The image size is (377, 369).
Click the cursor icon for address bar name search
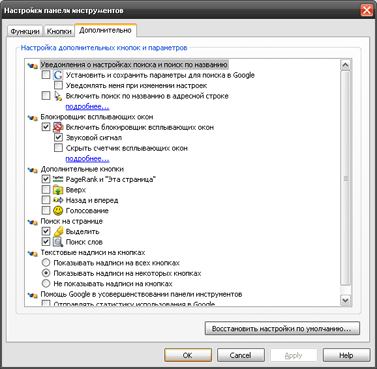pos(58,96)
